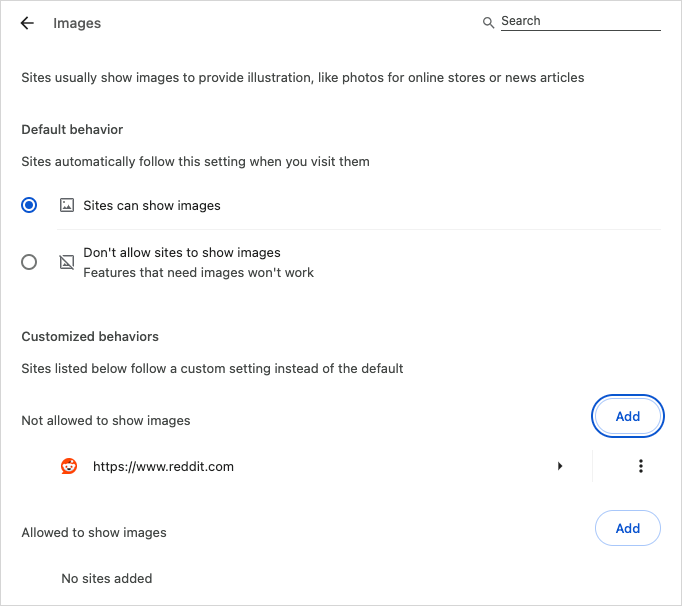
Task: Click the search magnifier icon
Action: pos(488,22)
